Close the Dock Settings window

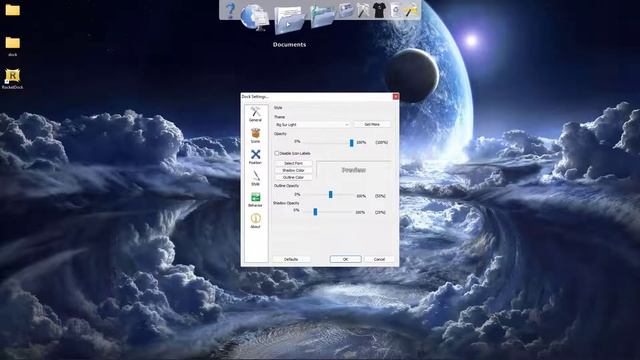pos(395,96)
